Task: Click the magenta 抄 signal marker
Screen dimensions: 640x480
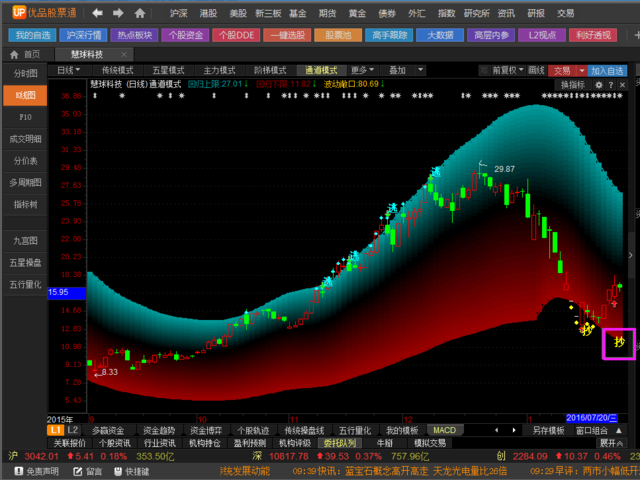Action: (x=618, y=343)
